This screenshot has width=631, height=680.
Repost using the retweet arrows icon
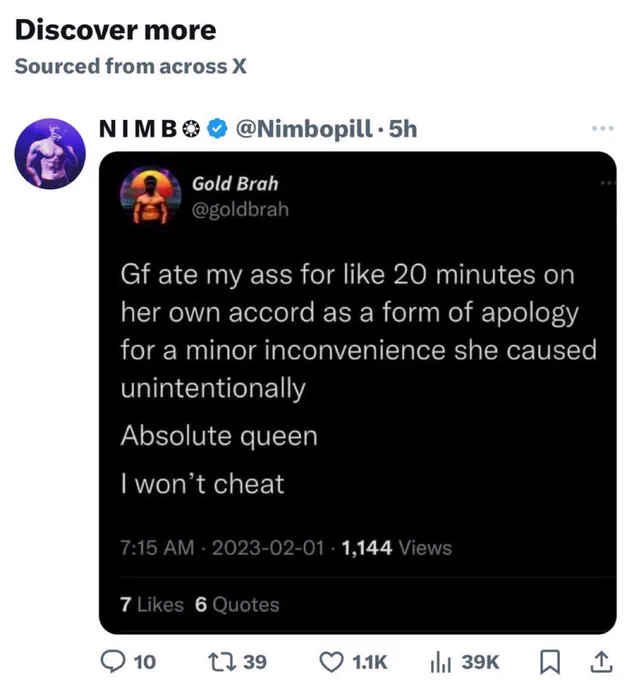[222, 661]
